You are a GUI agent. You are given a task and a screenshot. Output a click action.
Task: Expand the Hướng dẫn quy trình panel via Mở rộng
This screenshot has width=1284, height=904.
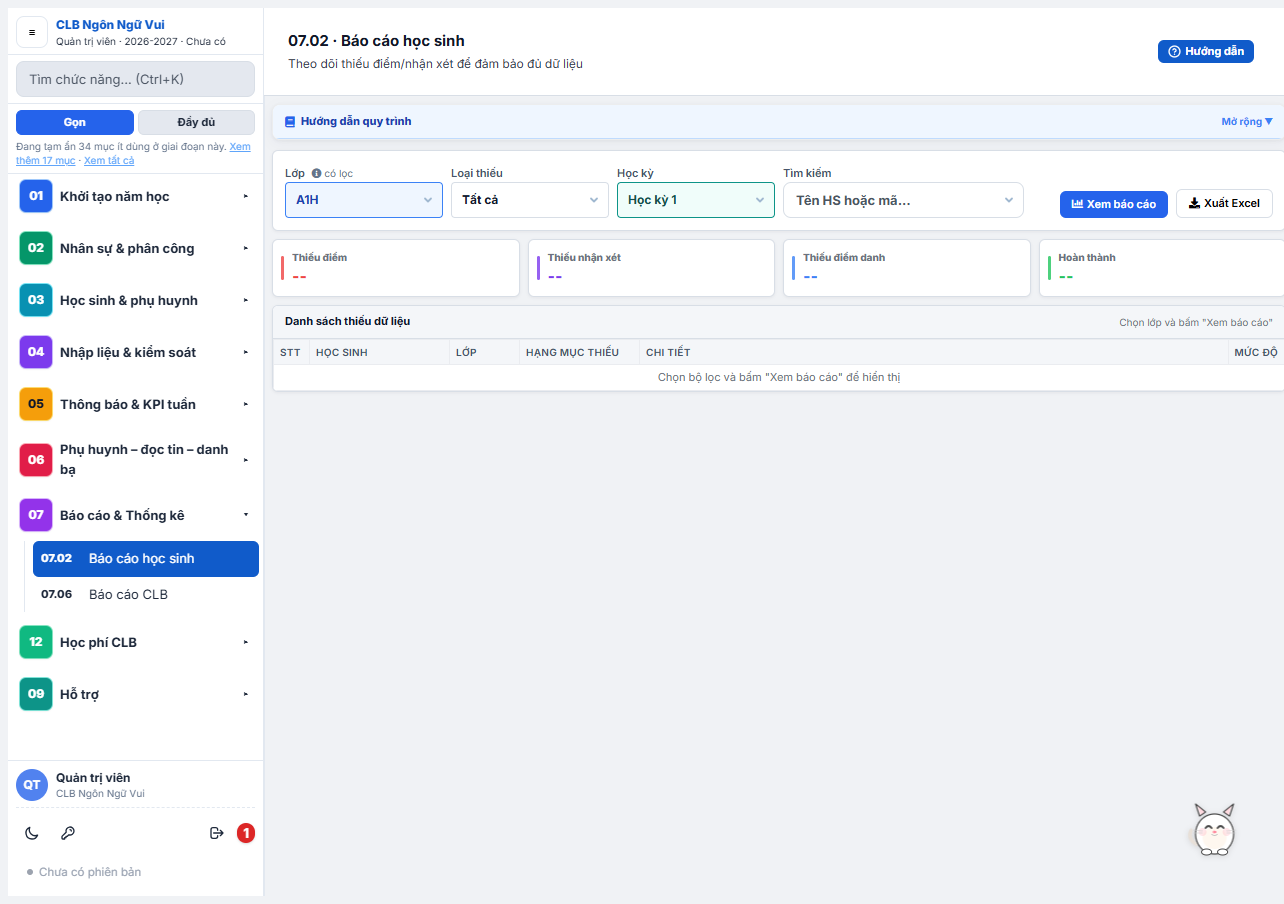1247,122
